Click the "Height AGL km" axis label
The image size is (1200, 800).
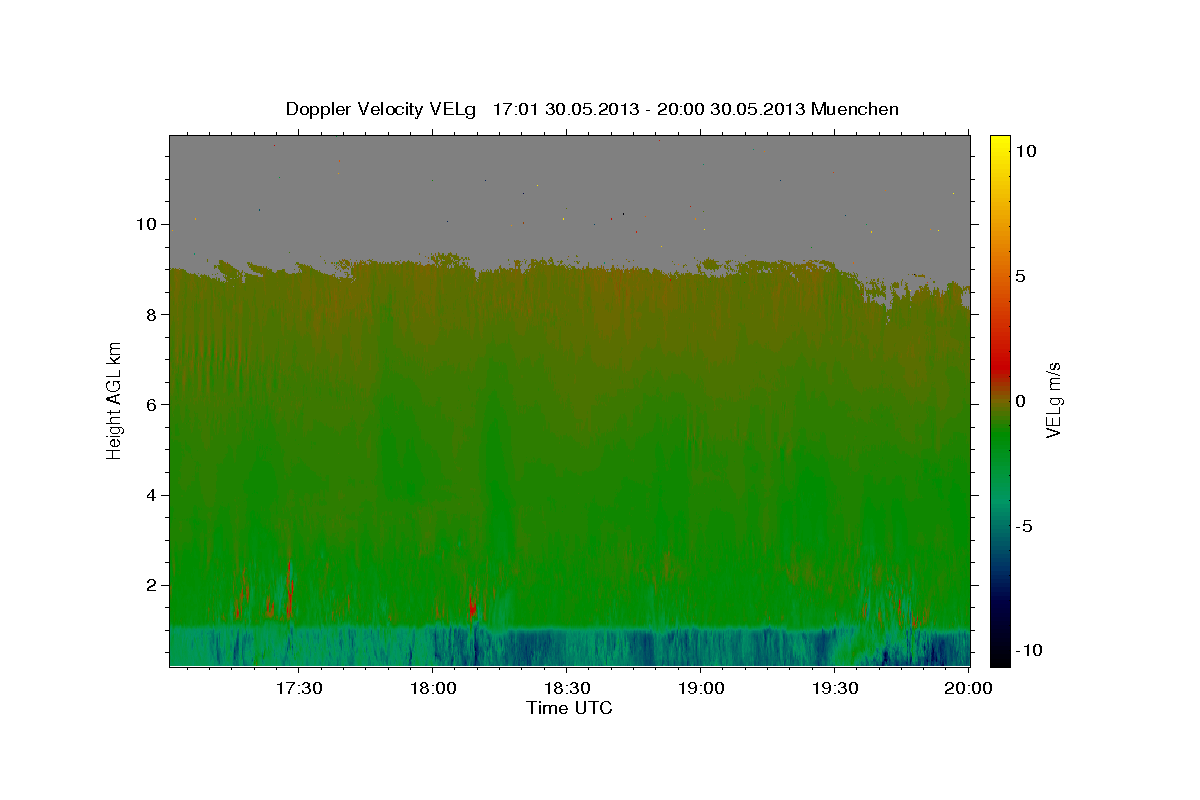pyautogui.click(x=115, y=400)
